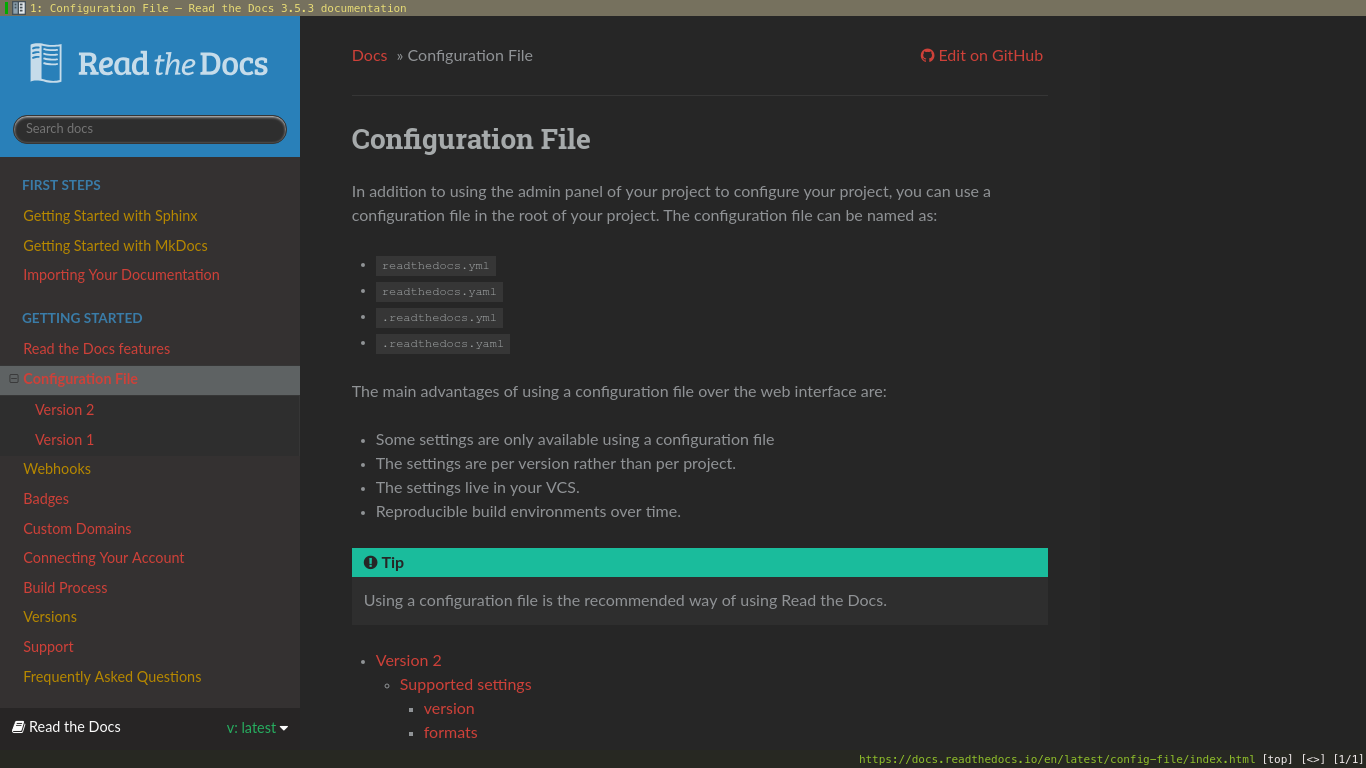The height and width of the screenshot is (768, 1366).
Task: Go to the Webhooks page
Action: click(57, 469)
